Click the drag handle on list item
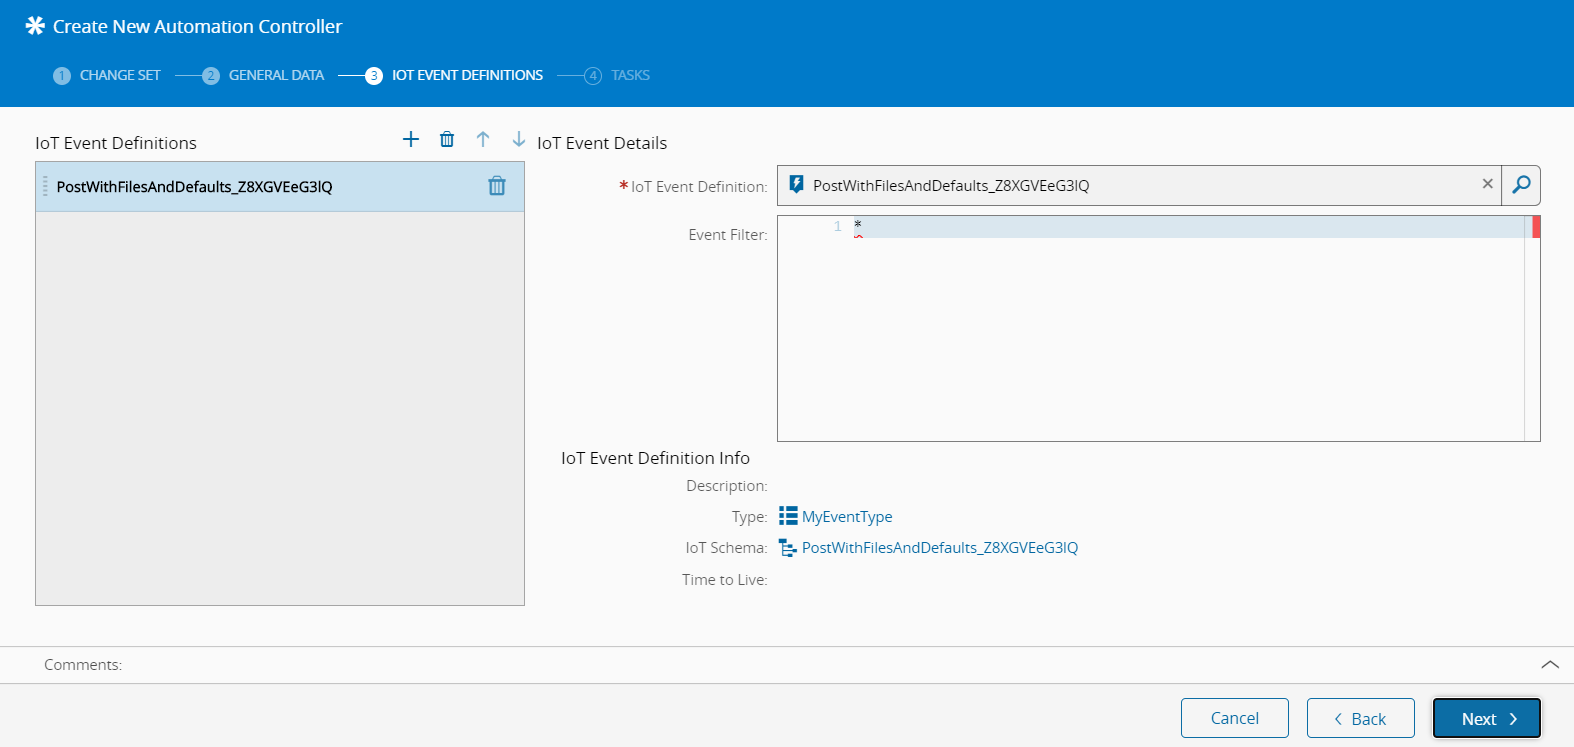The height and width of the screenshot is (747, 1574). (x=45, y=186)
